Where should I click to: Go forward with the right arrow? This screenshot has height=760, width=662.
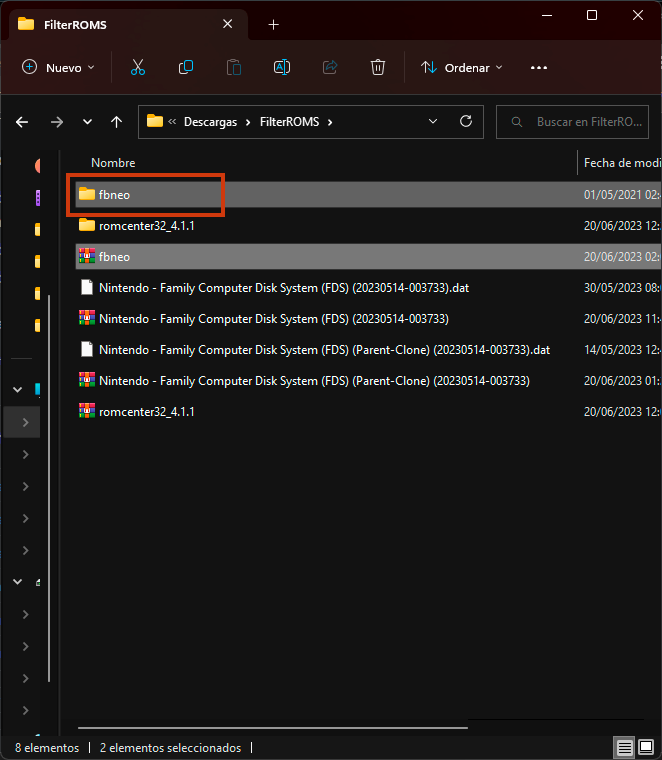(57, 122)
